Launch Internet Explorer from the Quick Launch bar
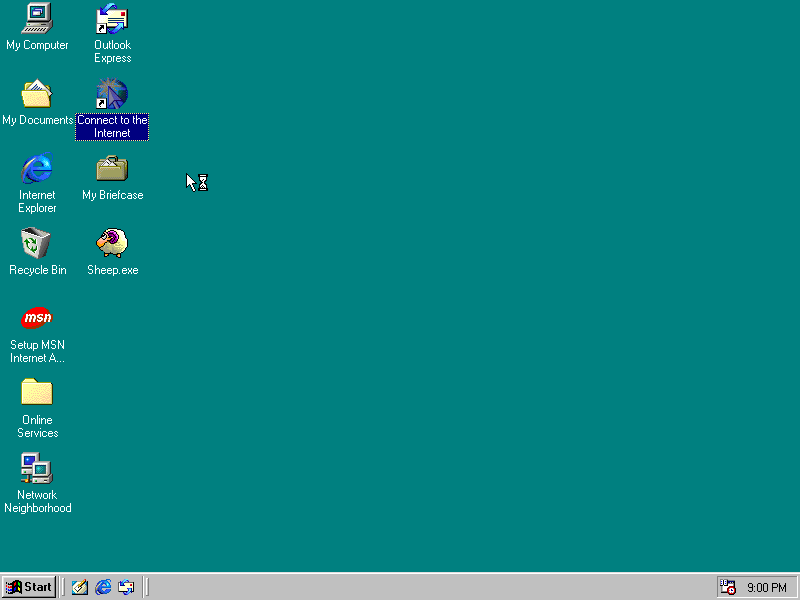Image resolution: width=800 pixels, height=600 pixels. 103,587
